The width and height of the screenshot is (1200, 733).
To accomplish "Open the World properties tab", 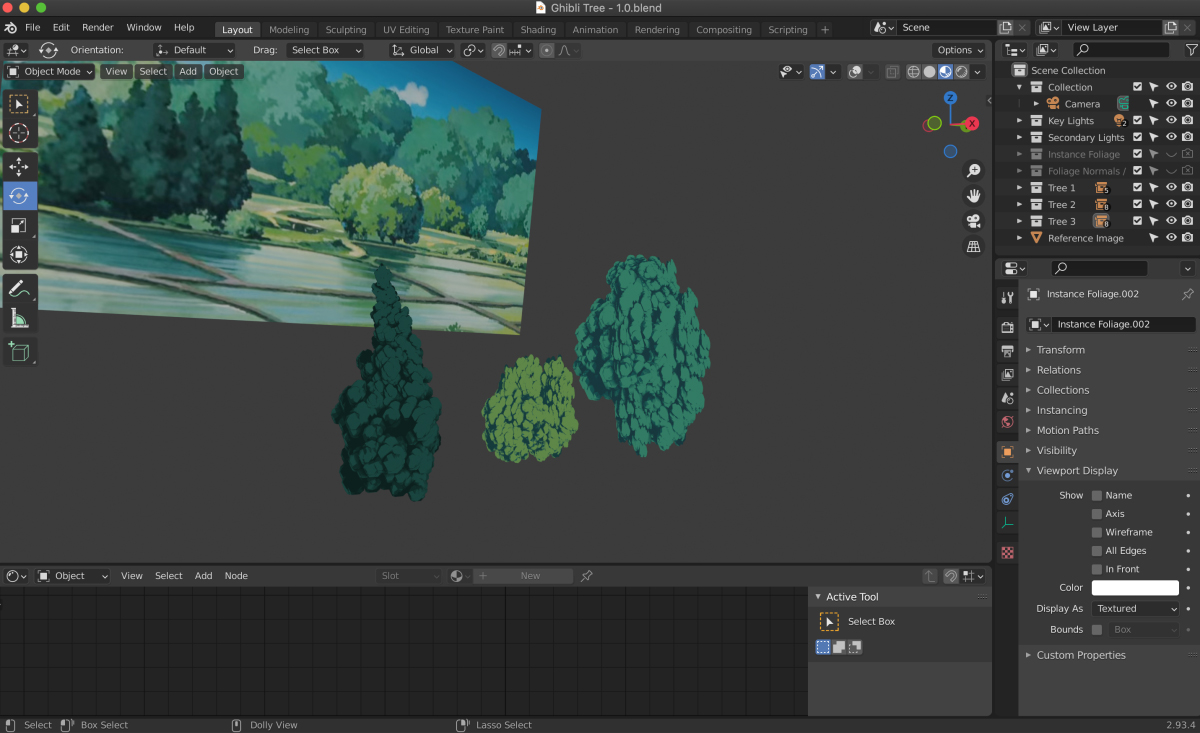I will pos(1007,422).
